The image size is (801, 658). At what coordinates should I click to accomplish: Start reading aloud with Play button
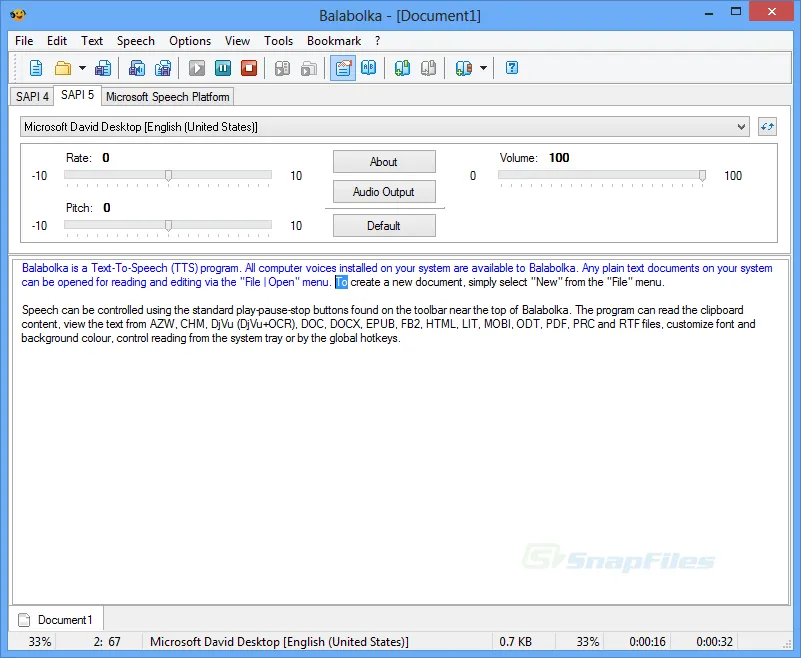[197, 68]
